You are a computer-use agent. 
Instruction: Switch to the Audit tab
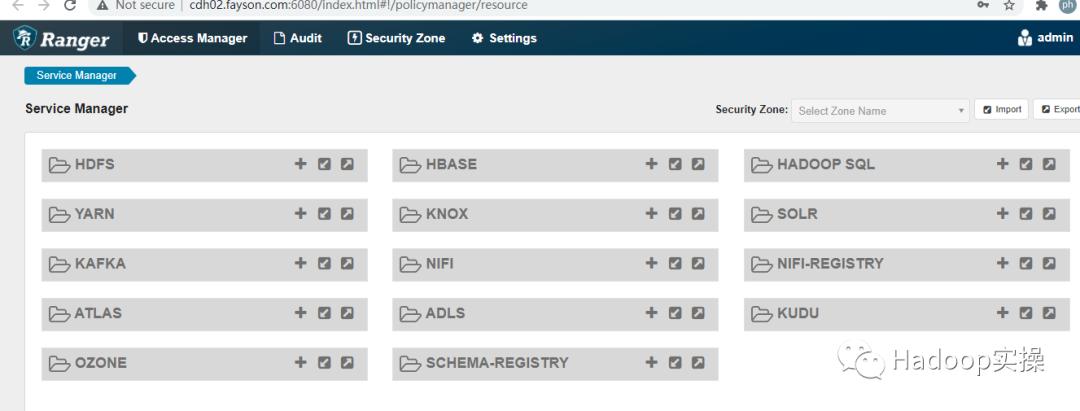coord(298,38)
